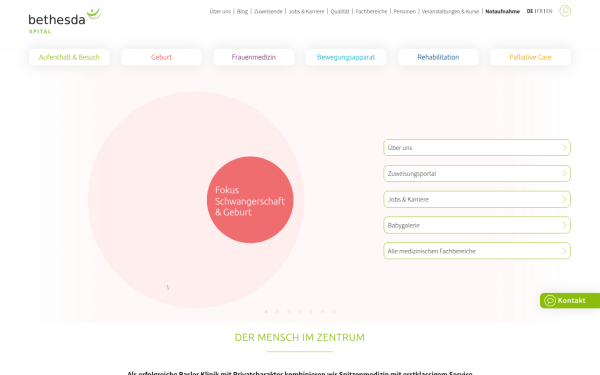Screen dimensions: 600x375
Task: Click Fokus Schwangerschaft & Geburt circle
Action: click(x=250, y=200)
